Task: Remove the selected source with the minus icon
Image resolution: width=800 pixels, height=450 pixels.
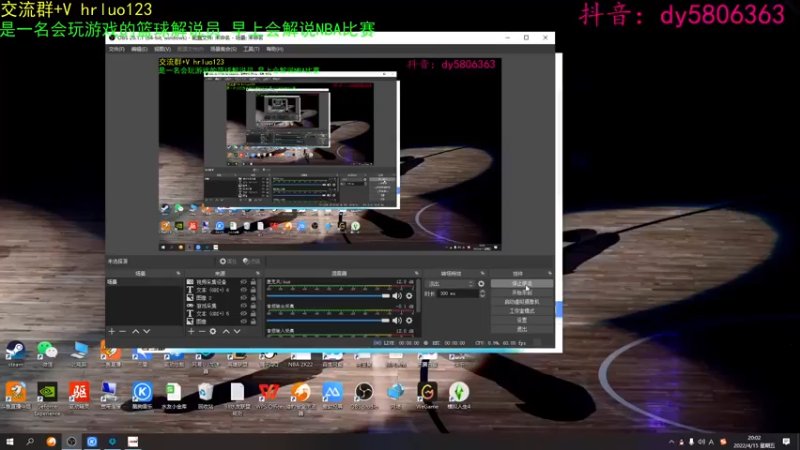Action: 202,331
